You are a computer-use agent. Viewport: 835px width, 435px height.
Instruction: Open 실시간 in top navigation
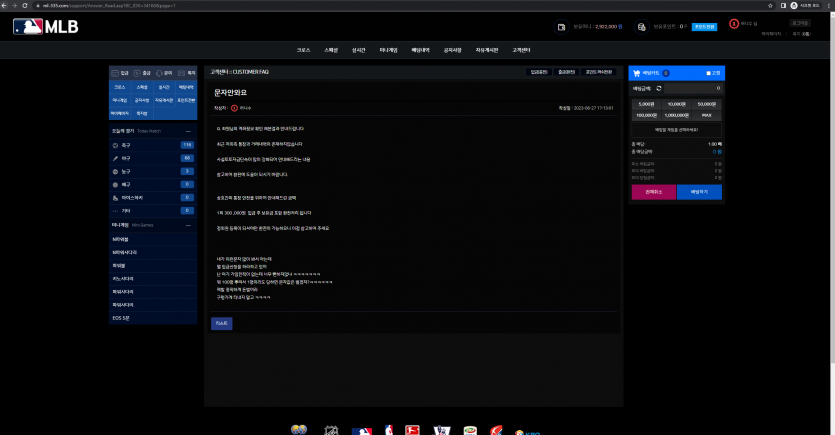(x=358, y=50)
